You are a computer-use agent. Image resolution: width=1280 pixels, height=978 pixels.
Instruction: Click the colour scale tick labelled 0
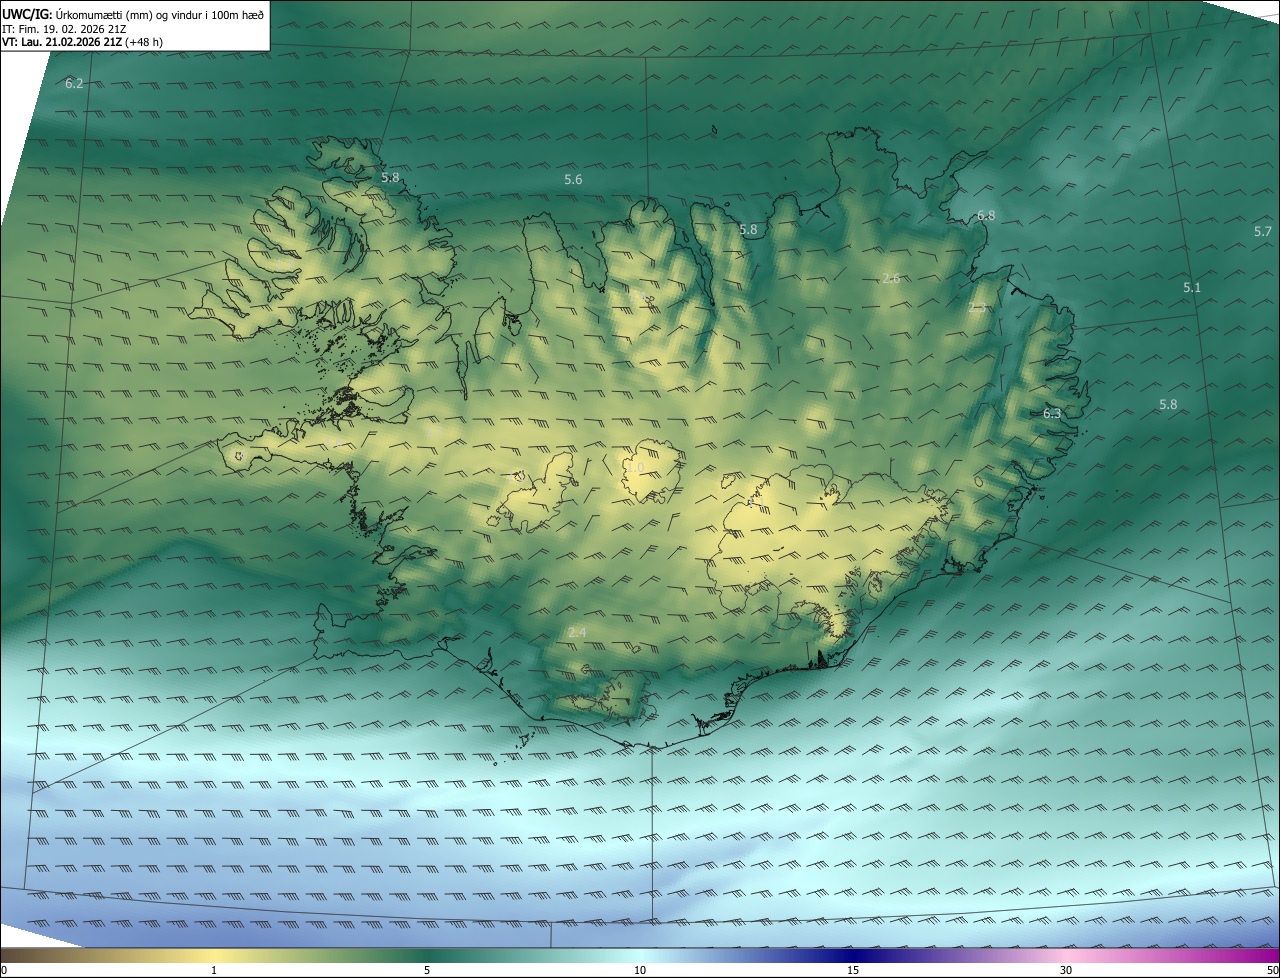[3, 970]
